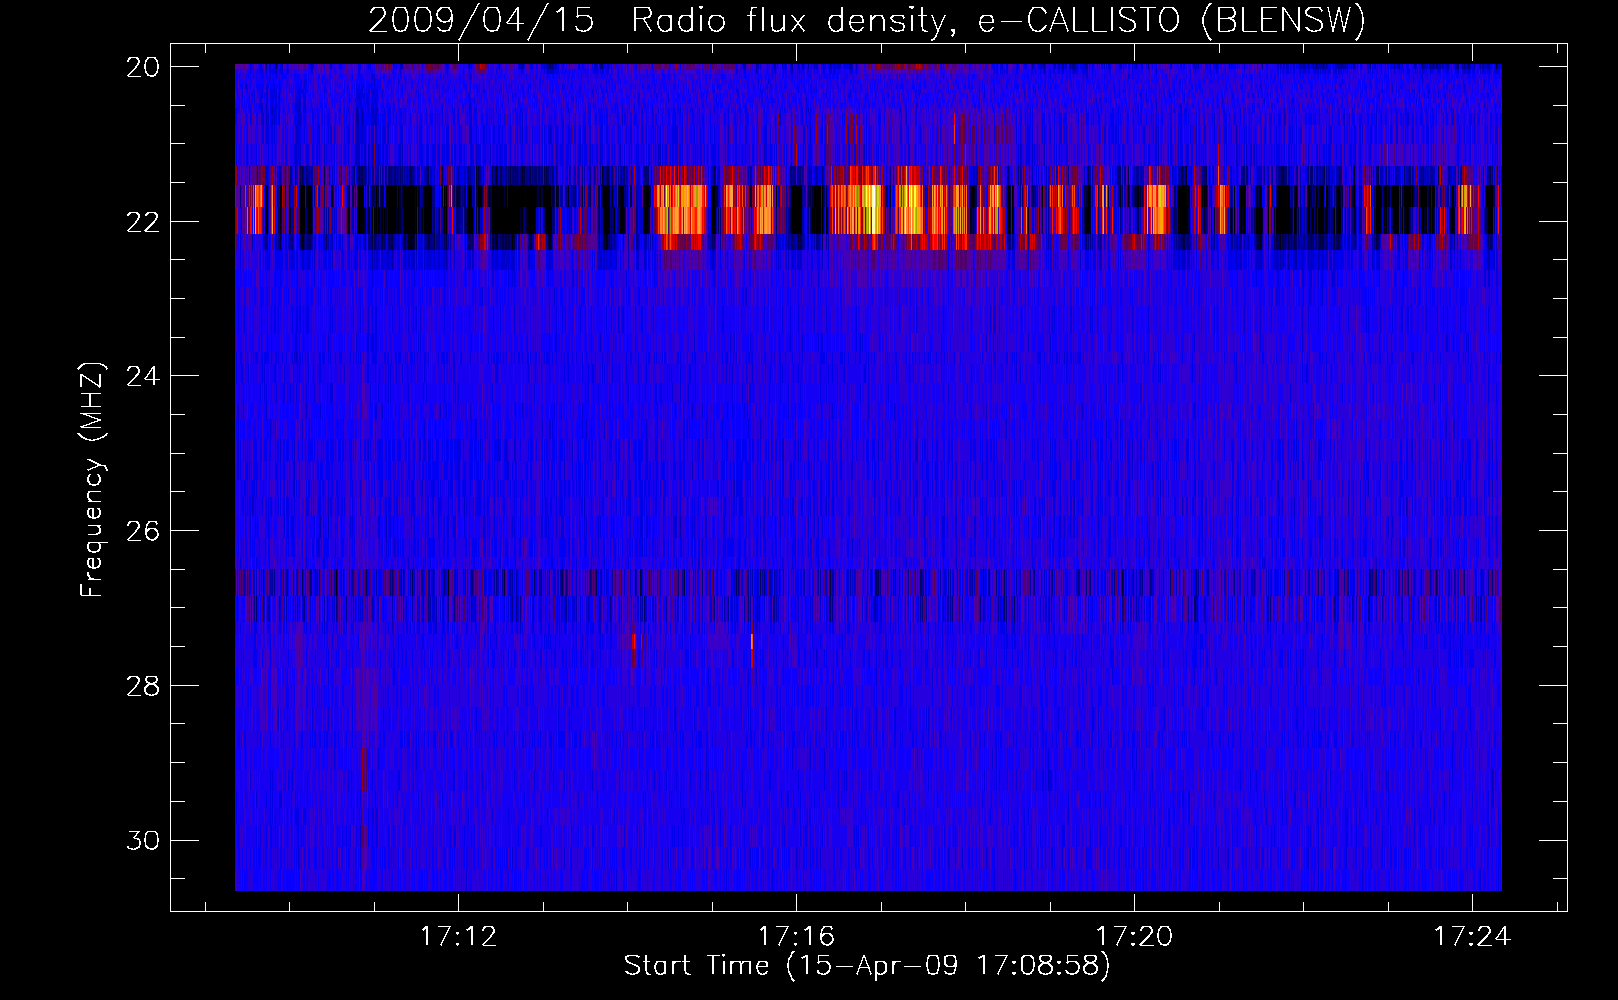Screen dimensions: 1618x1000
Task: Click the 17:16 time tick label
Action: [796, 937]
